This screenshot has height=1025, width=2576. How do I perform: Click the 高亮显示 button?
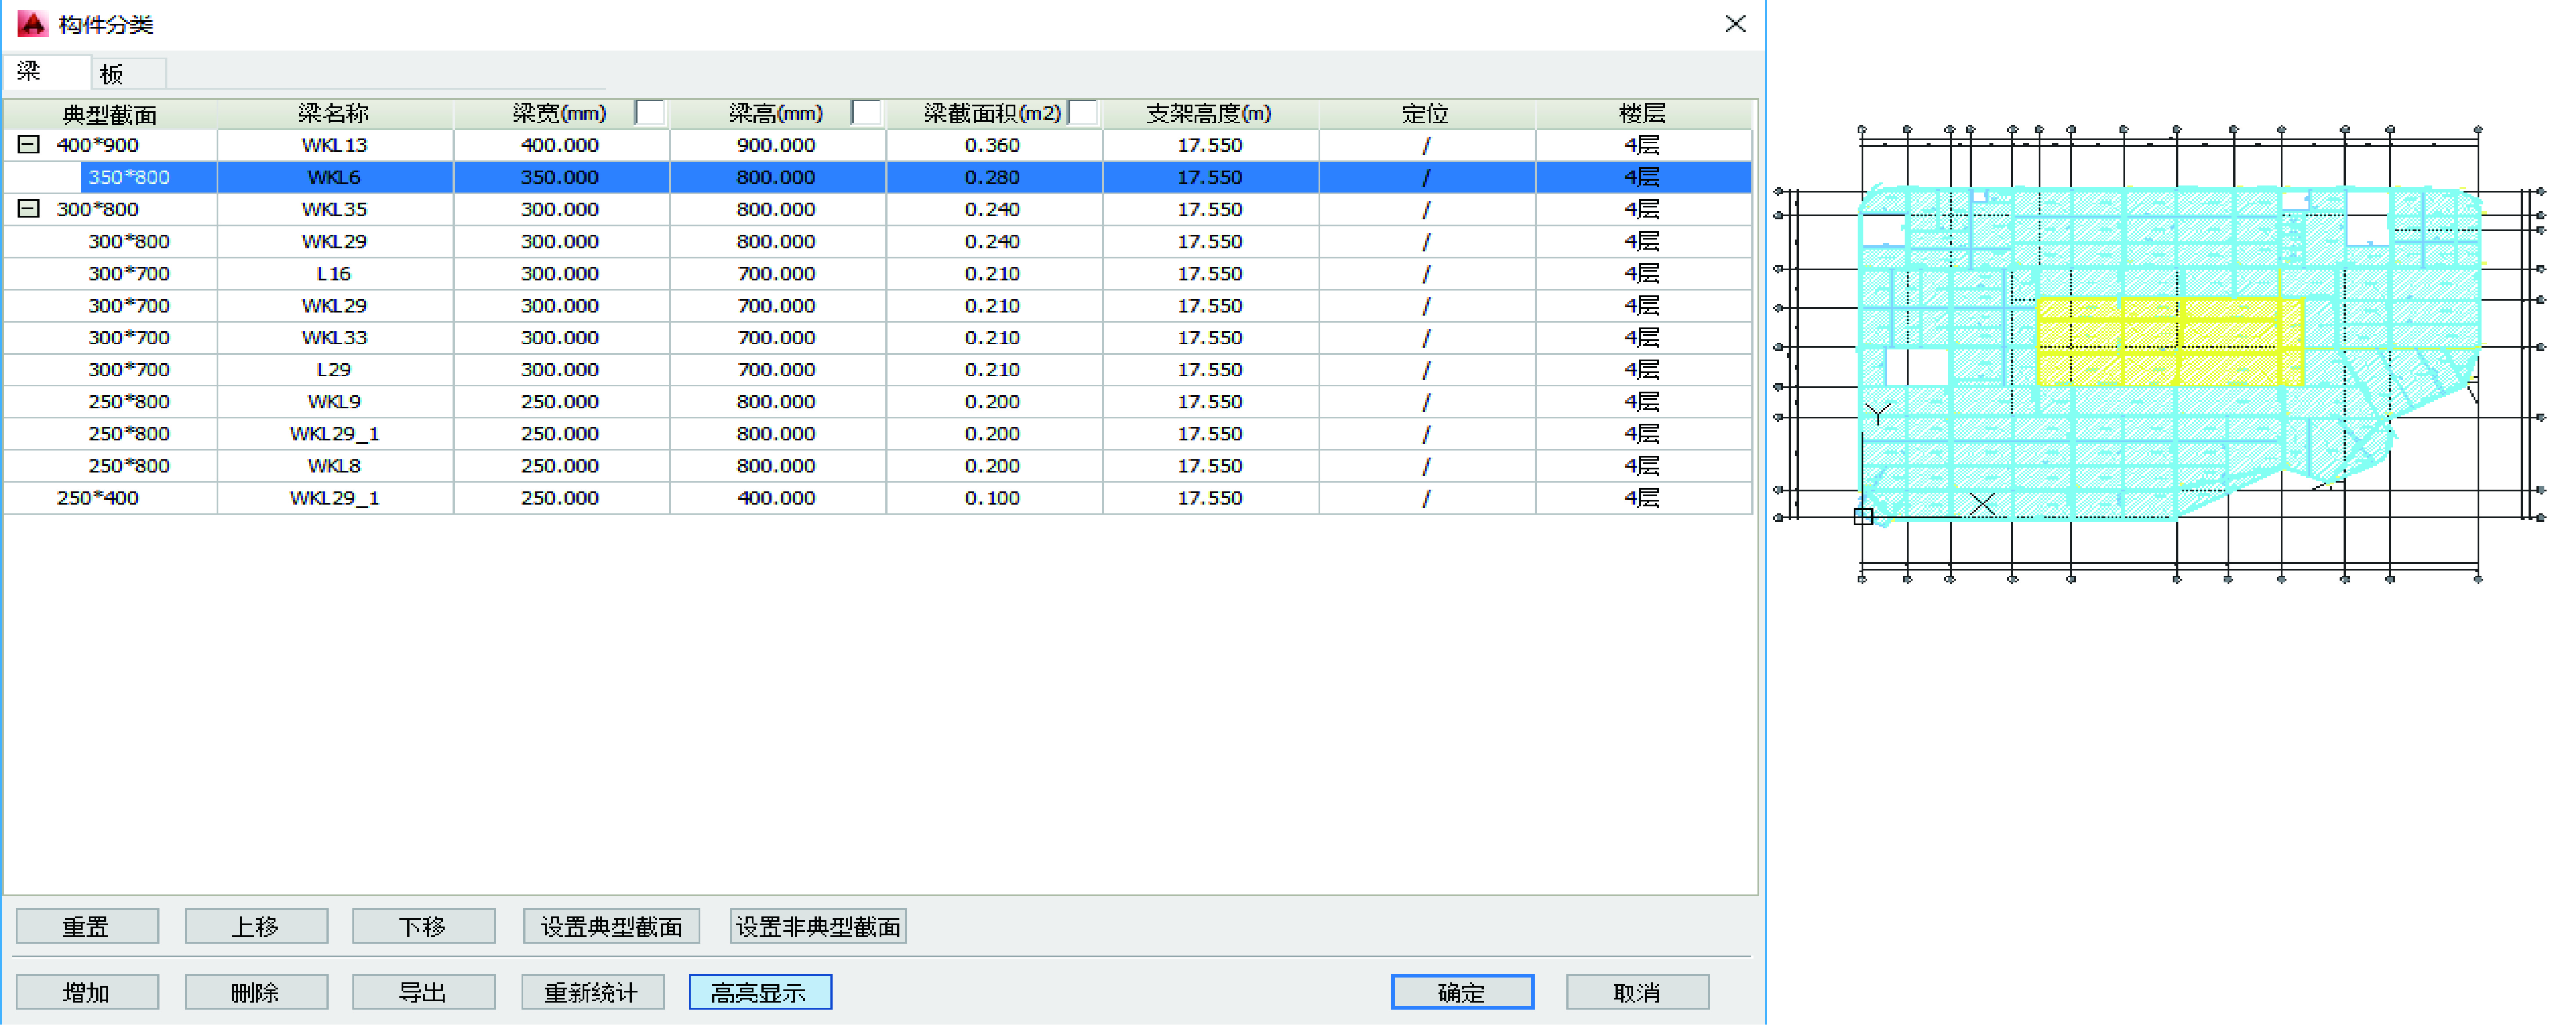(760, 992)
